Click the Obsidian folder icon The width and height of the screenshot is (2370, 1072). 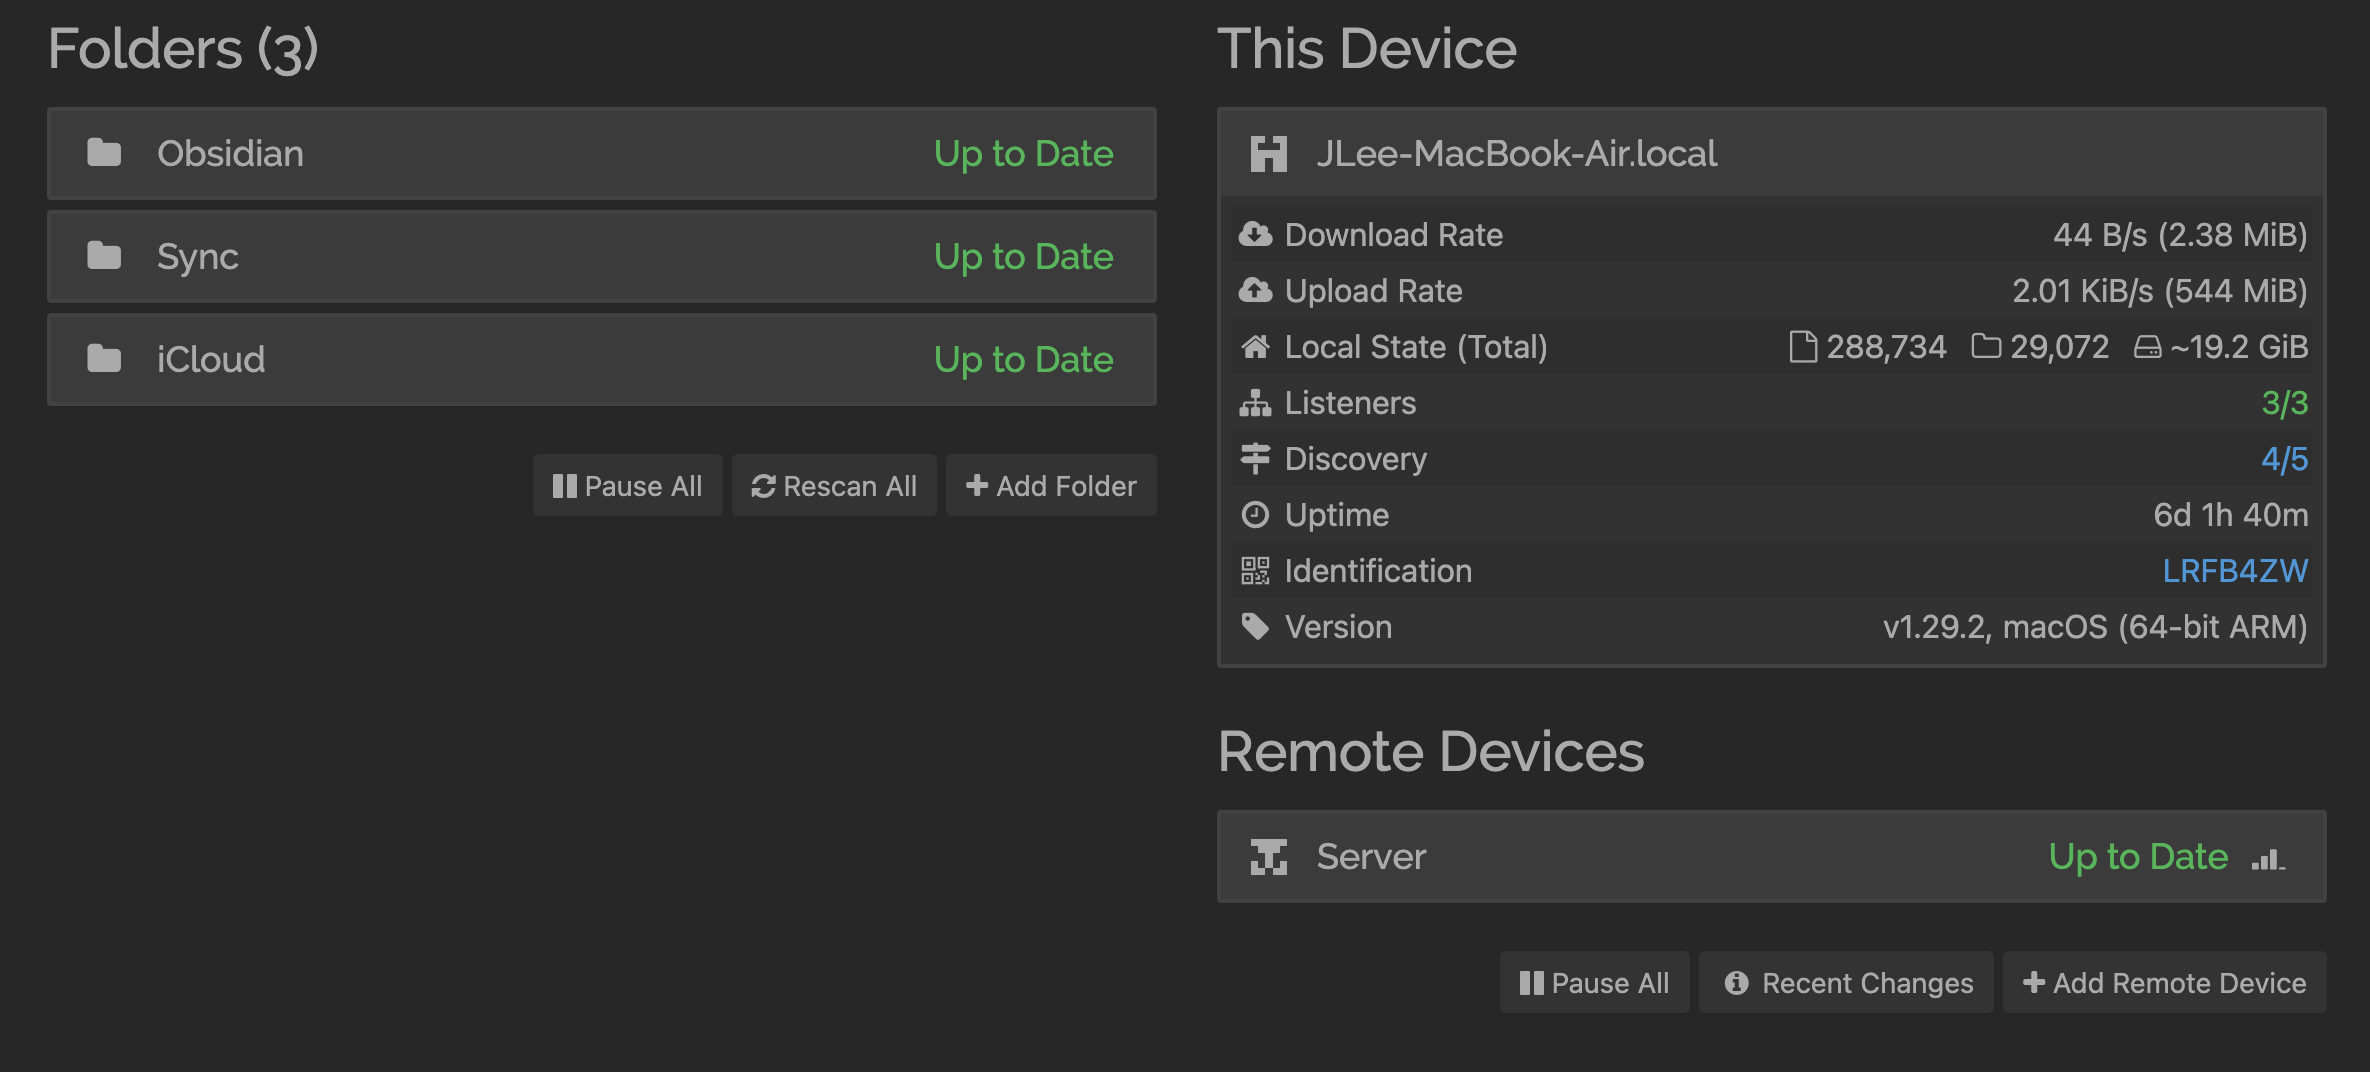pos(104,153)
